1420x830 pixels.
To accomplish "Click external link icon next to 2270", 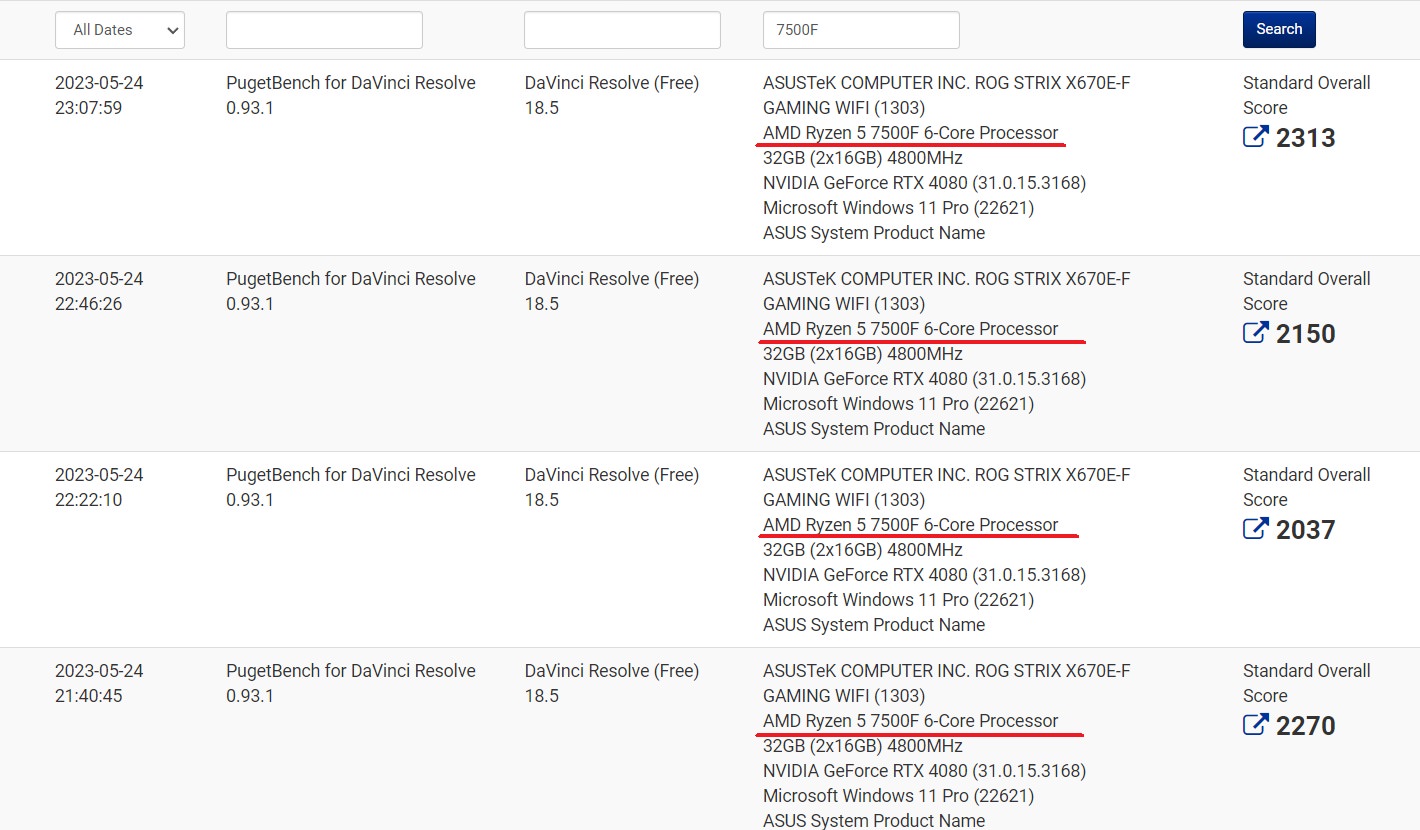I will [1255, 725].
